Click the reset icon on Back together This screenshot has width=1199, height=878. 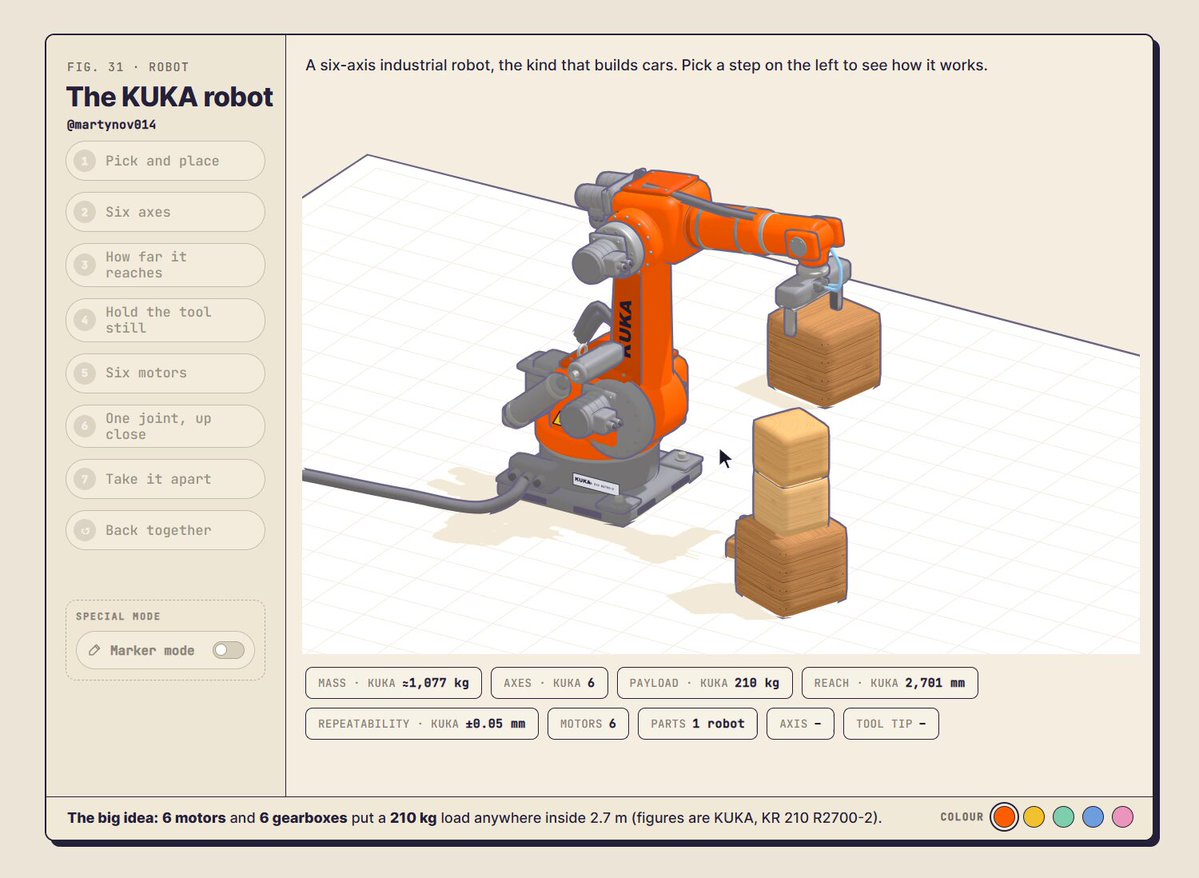click(x=85, y=530)
